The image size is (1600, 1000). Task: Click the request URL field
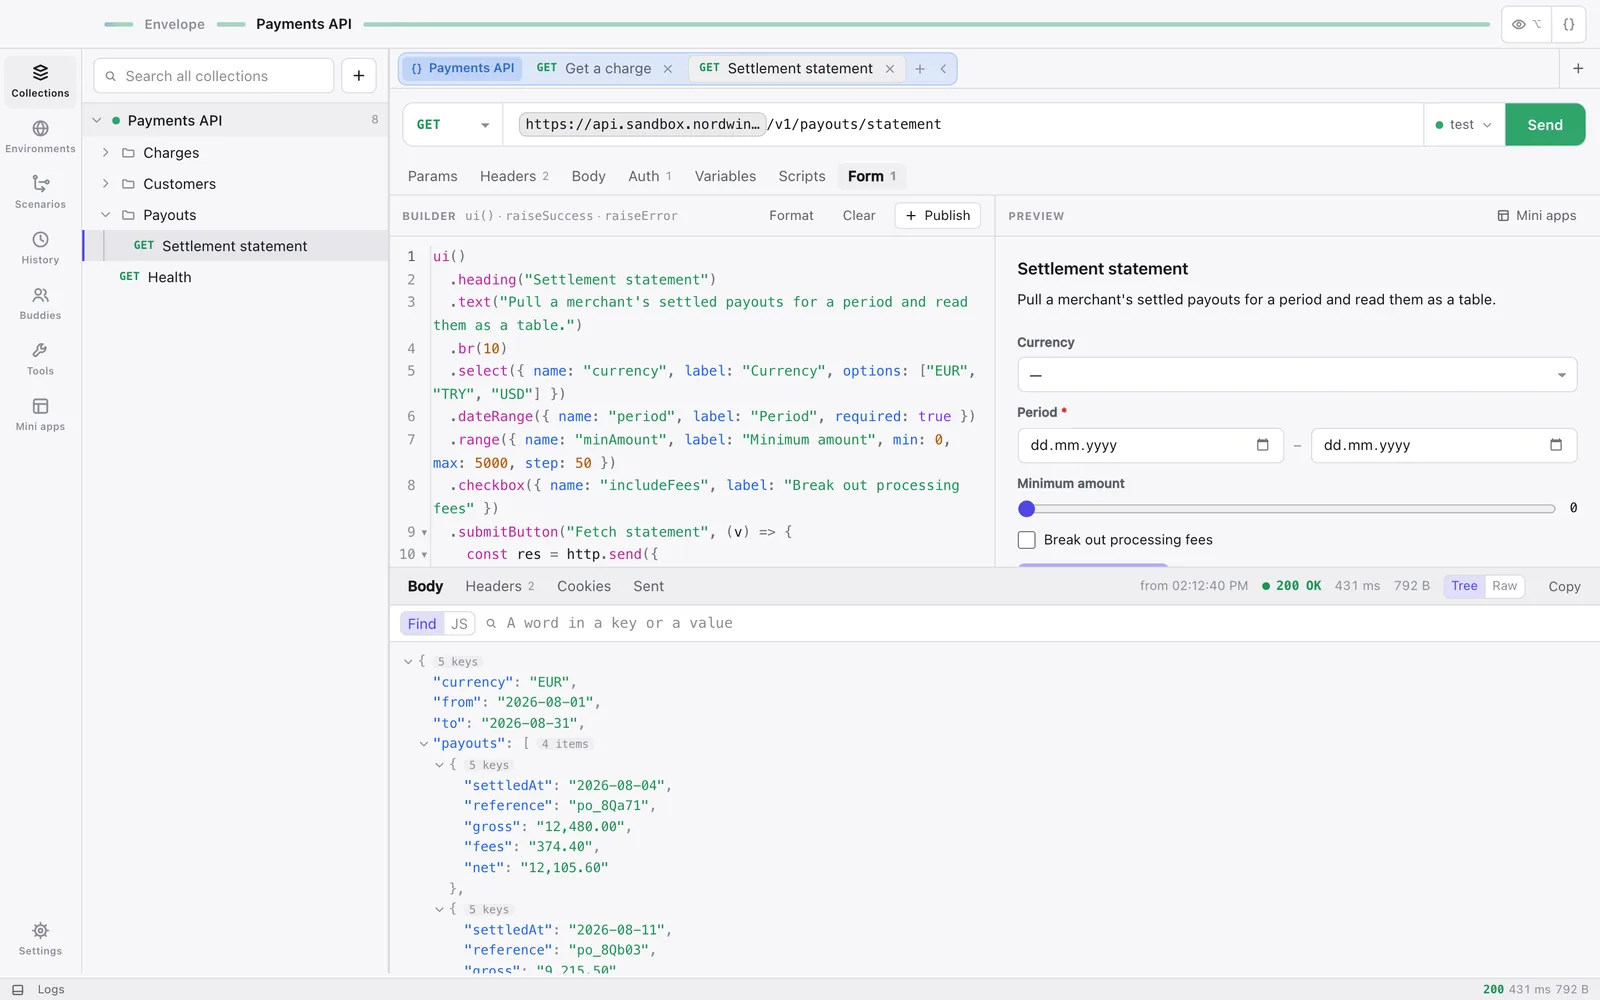pyautogui.click(x=962, y=125)
